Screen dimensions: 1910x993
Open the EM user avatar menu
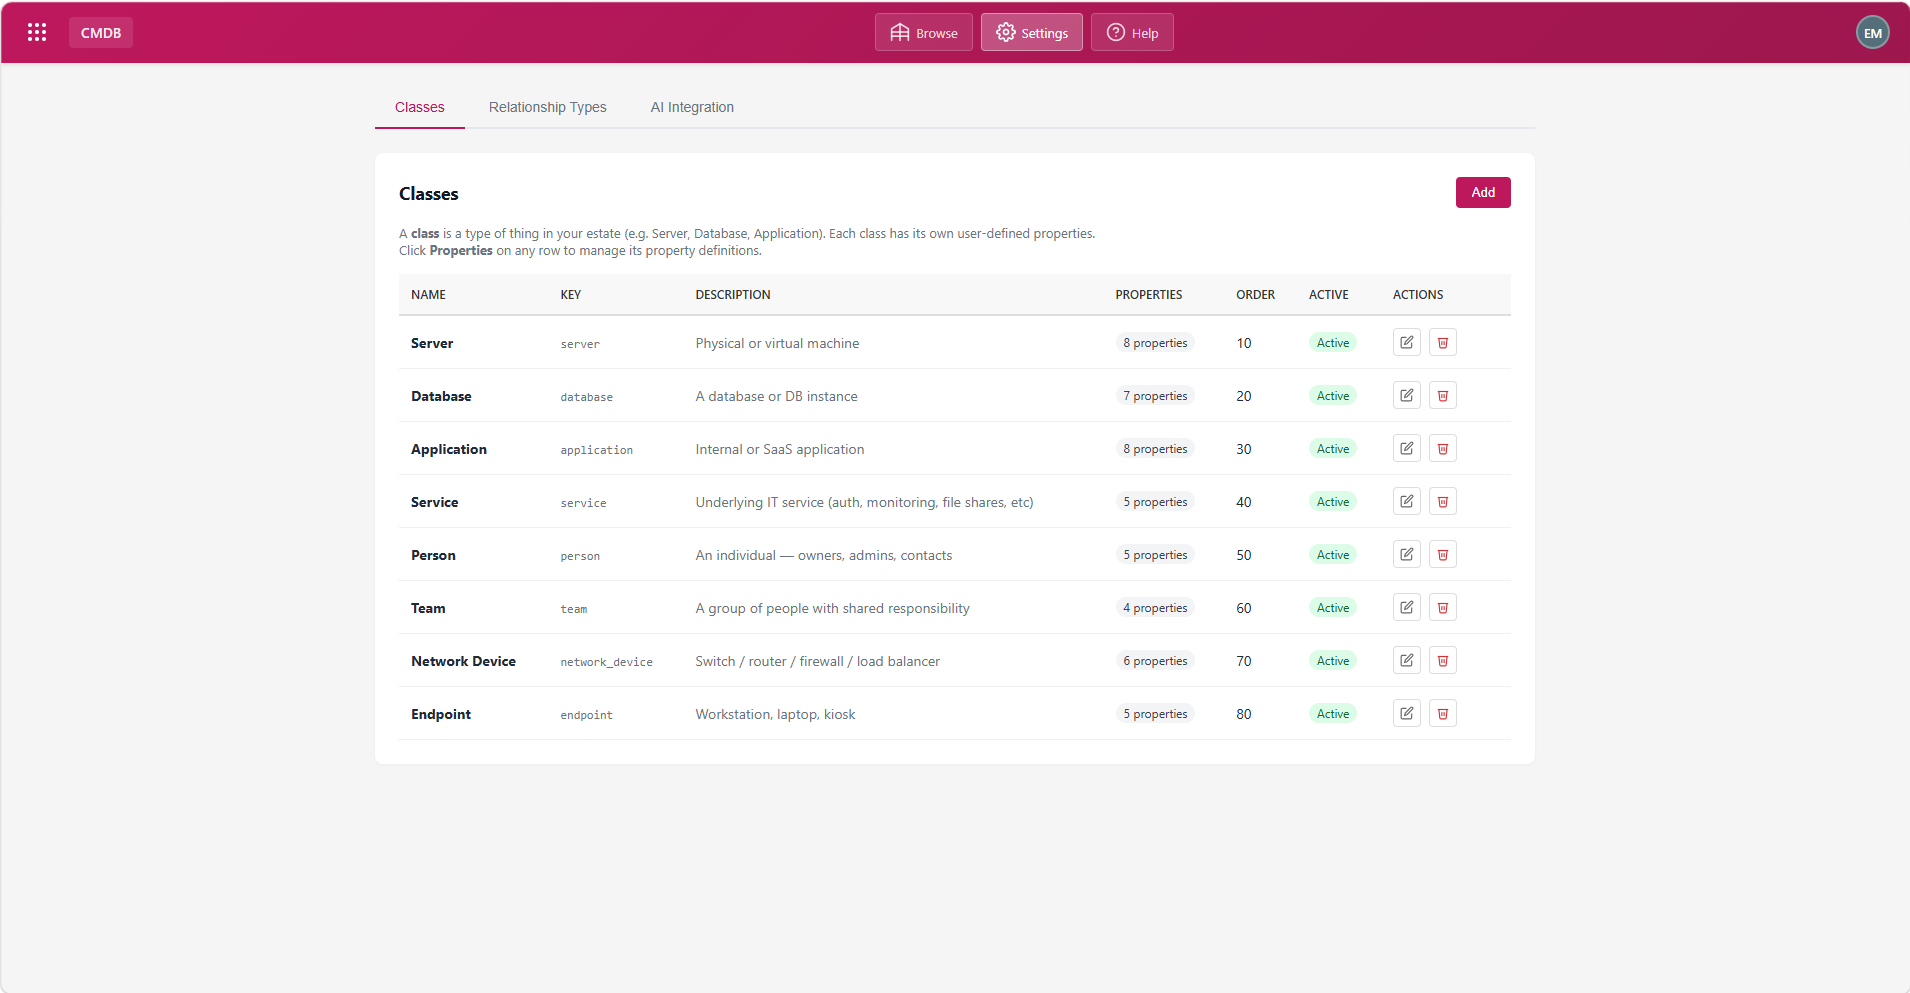[1872, 32]
